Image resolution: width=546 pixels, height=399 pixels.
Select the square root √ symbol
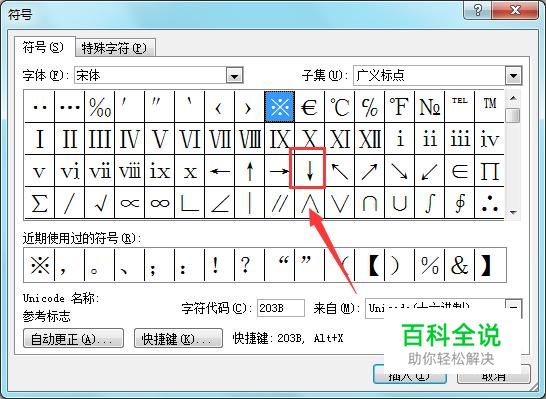[100, 203]
